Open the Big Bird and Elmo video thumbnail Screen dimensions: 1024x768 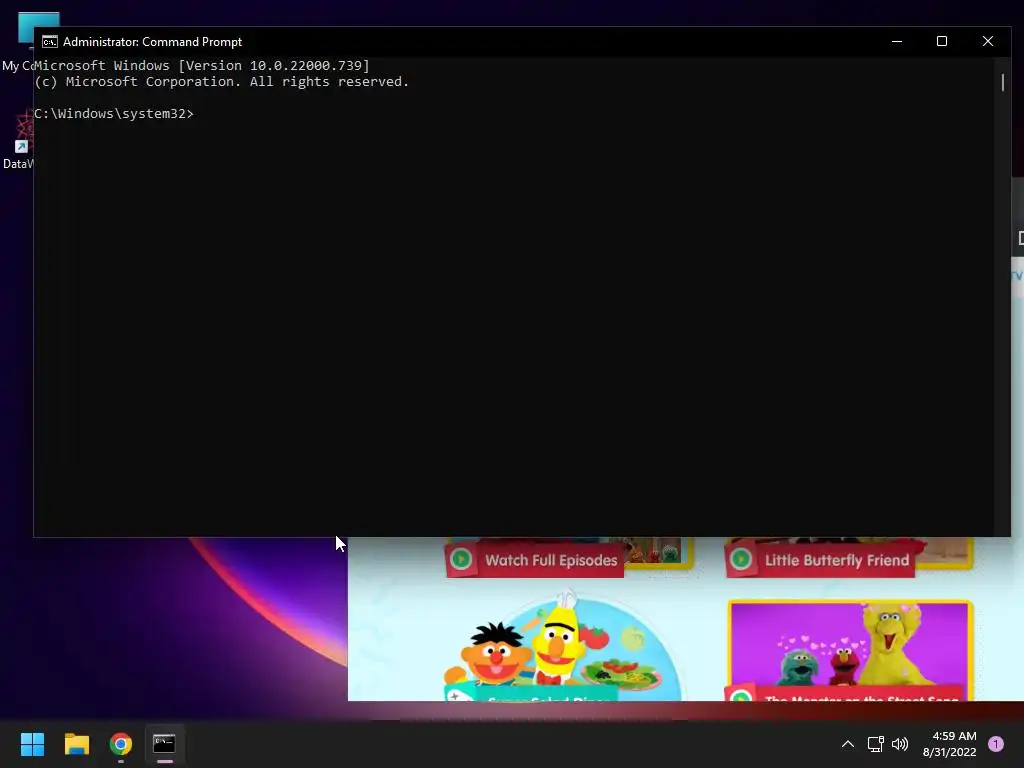(850, 650)
